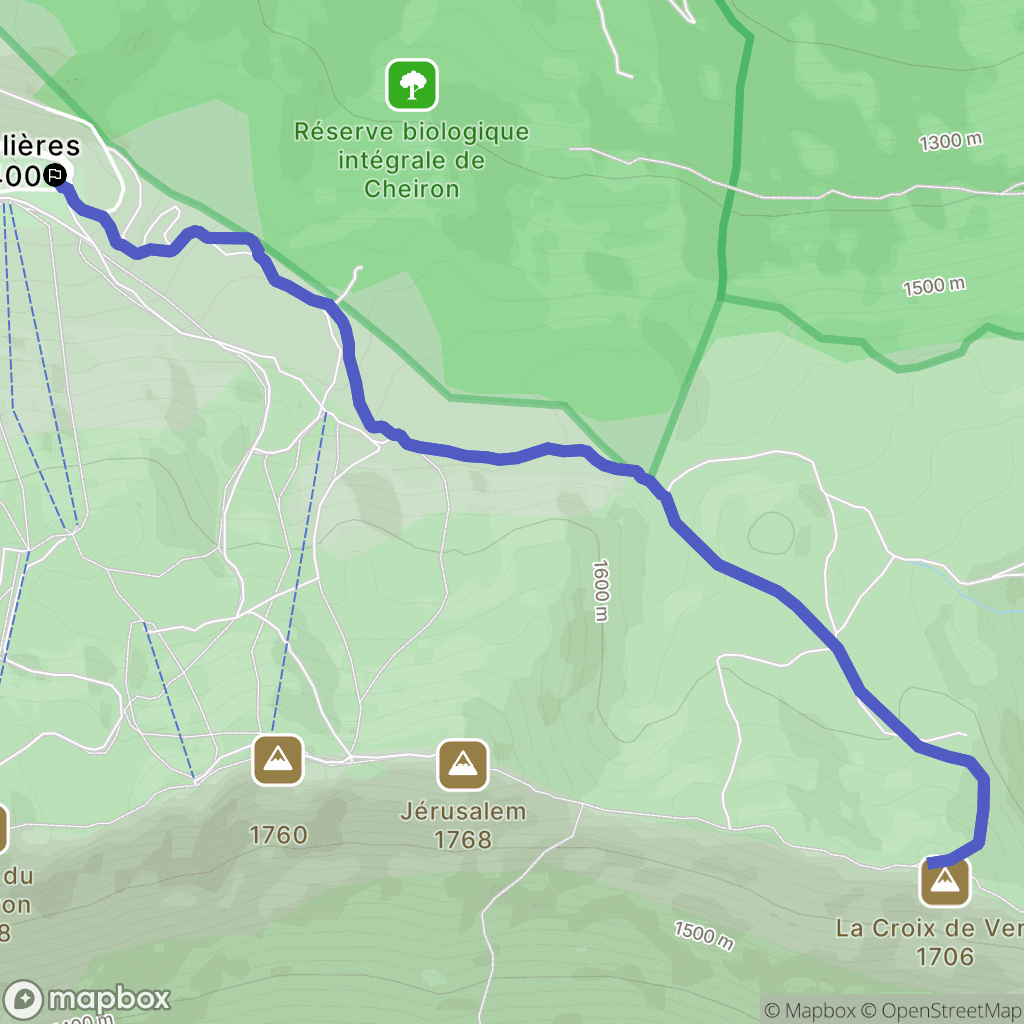Viewport: 1024px width, 1024px height.
Task: Click the green nature reserve tree icon
Action: tap(411, 85)
